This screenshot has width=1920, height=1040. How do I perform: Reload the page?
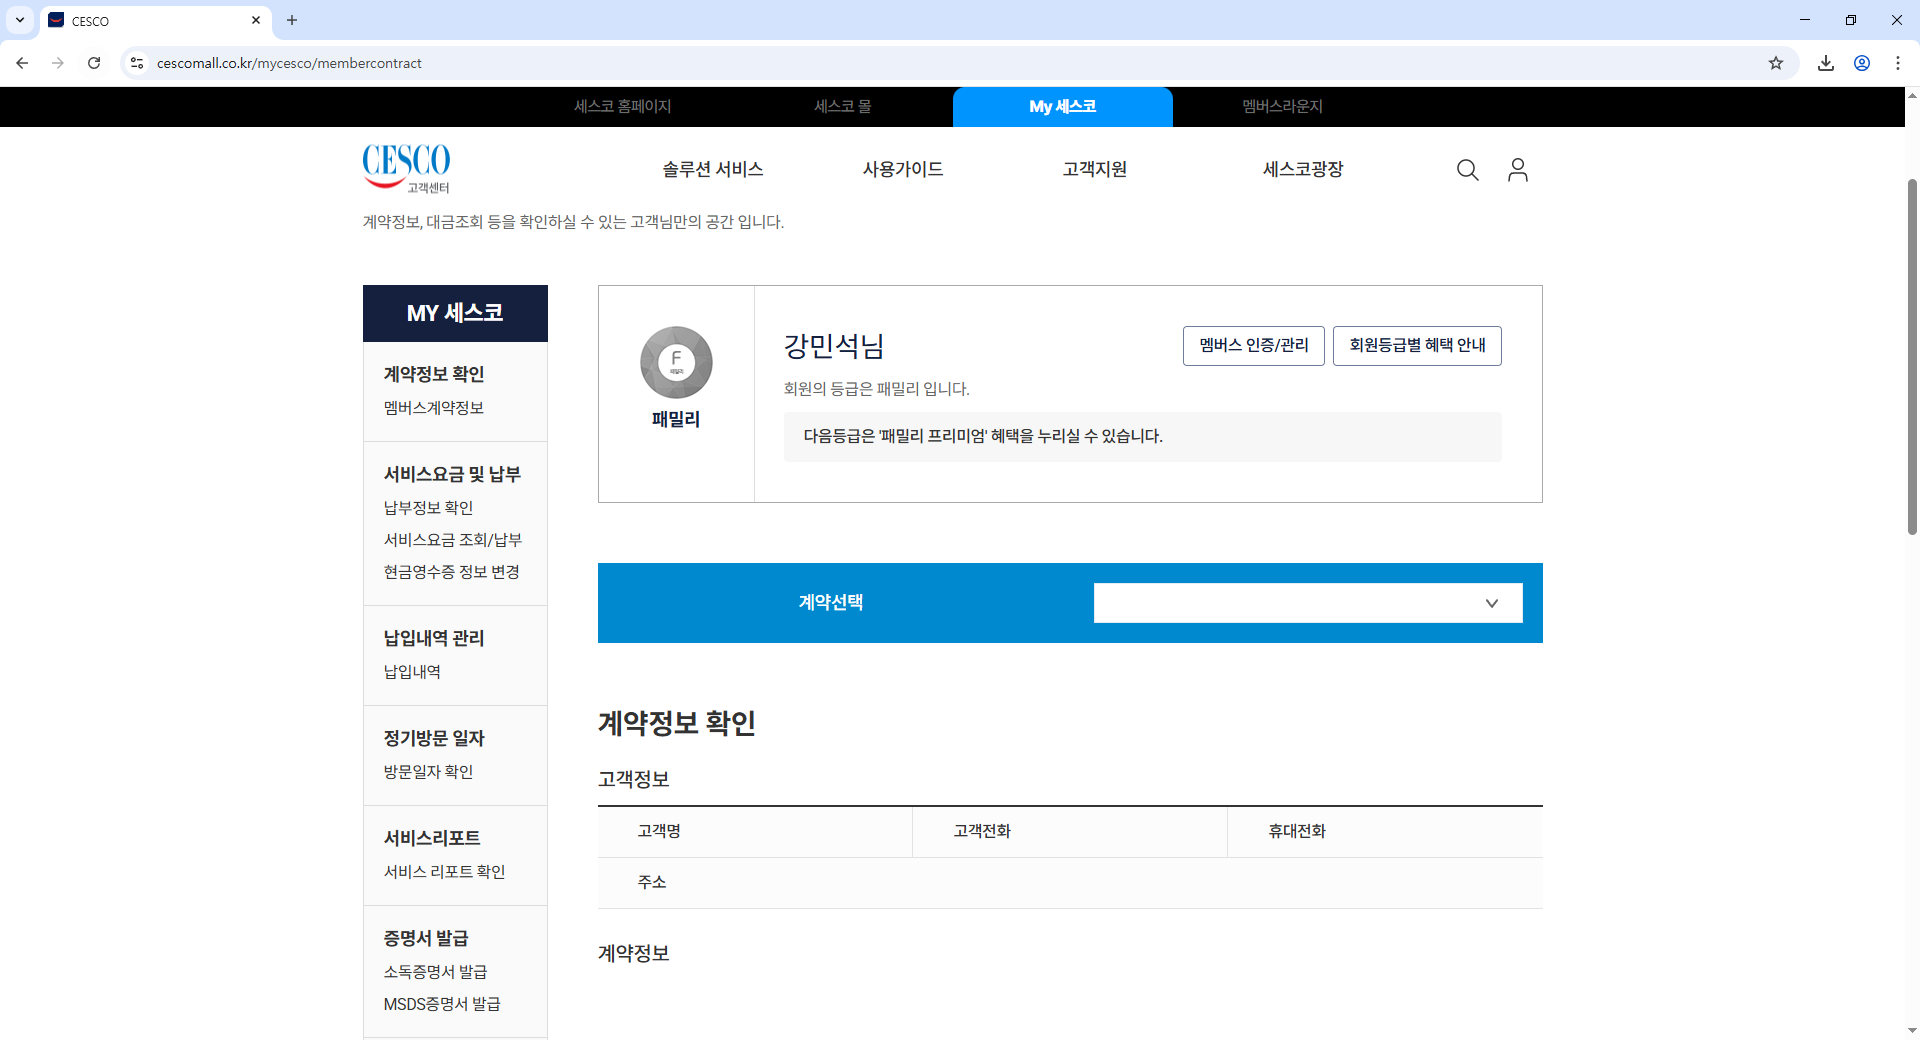pos(94,63)
